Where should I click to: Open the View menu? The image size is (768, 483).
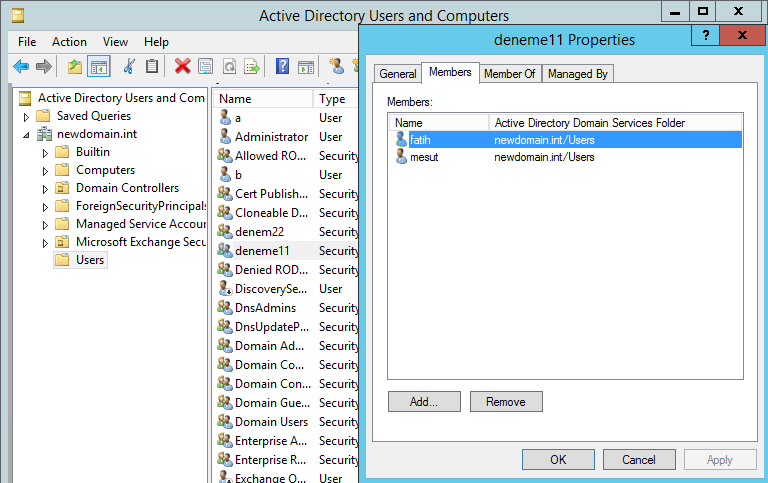pyautogui.click(x=115, y=42)
